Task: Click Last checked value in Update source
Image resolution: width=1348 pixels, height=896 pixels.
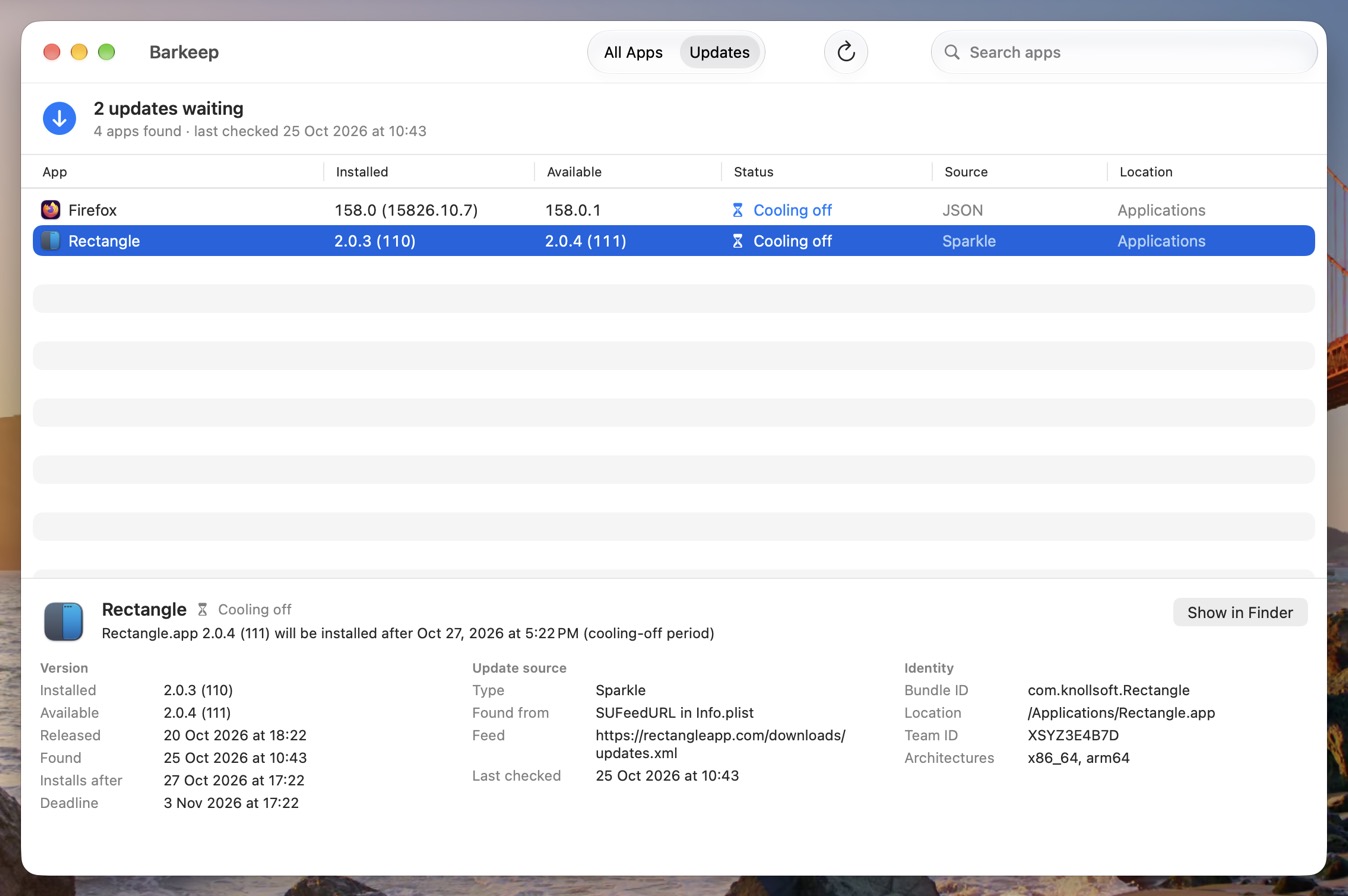Action: point(667,775)
